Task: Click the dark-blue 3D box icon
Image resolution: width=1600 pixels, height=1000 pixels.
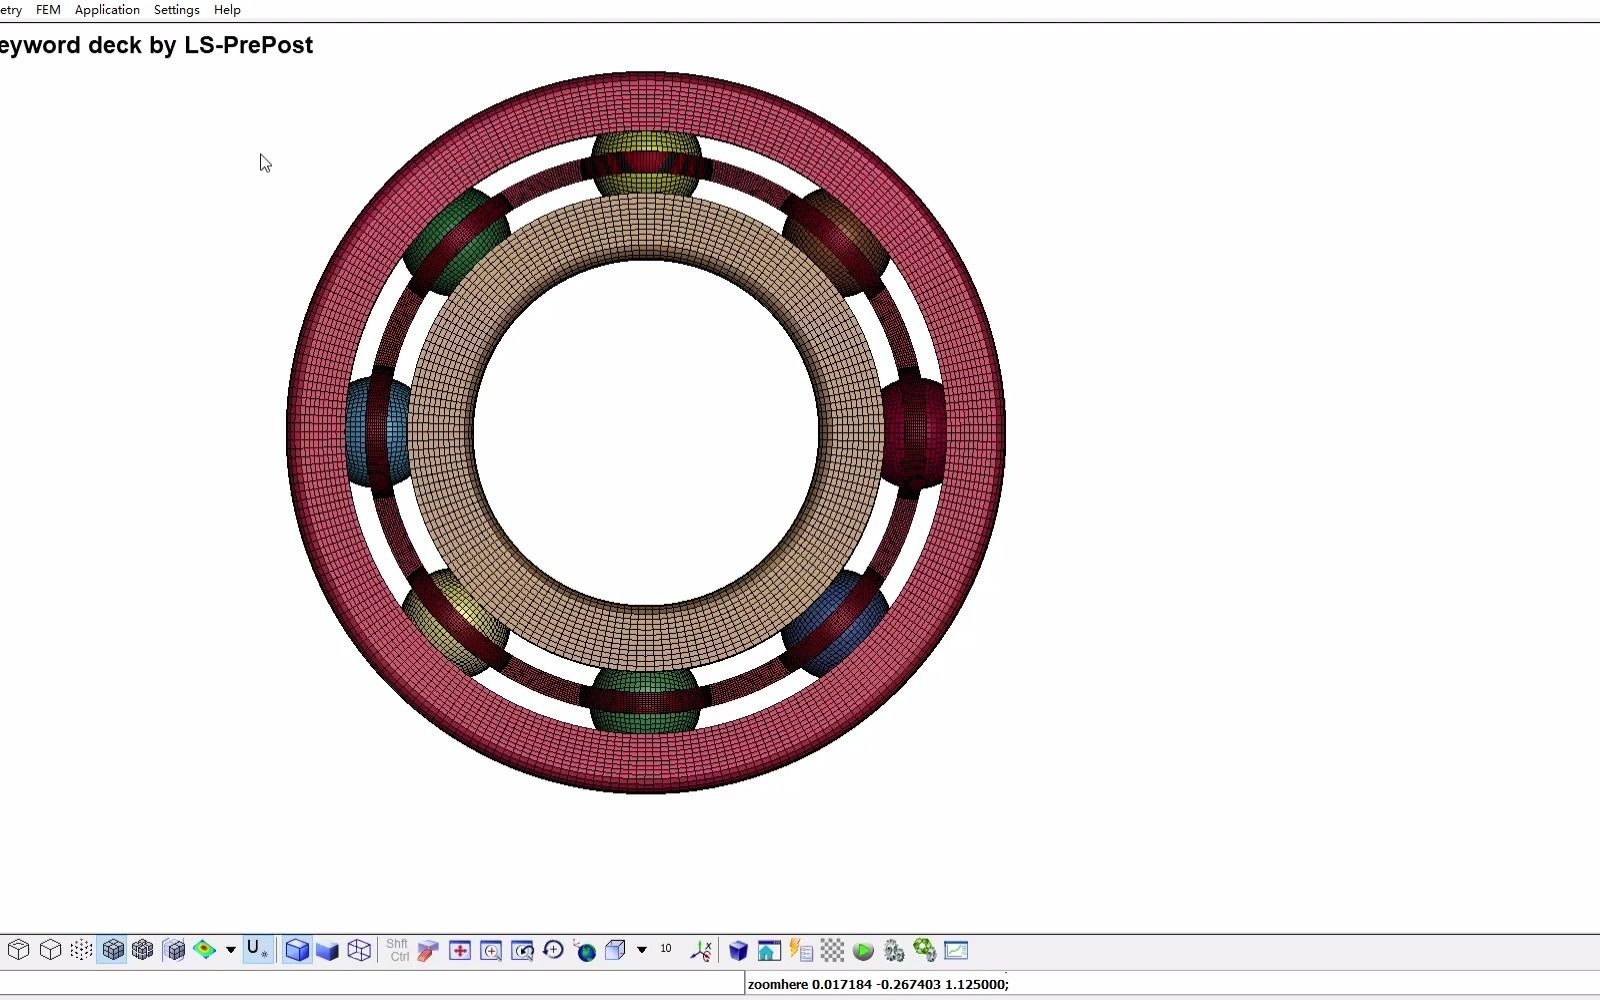Action: 738,950
